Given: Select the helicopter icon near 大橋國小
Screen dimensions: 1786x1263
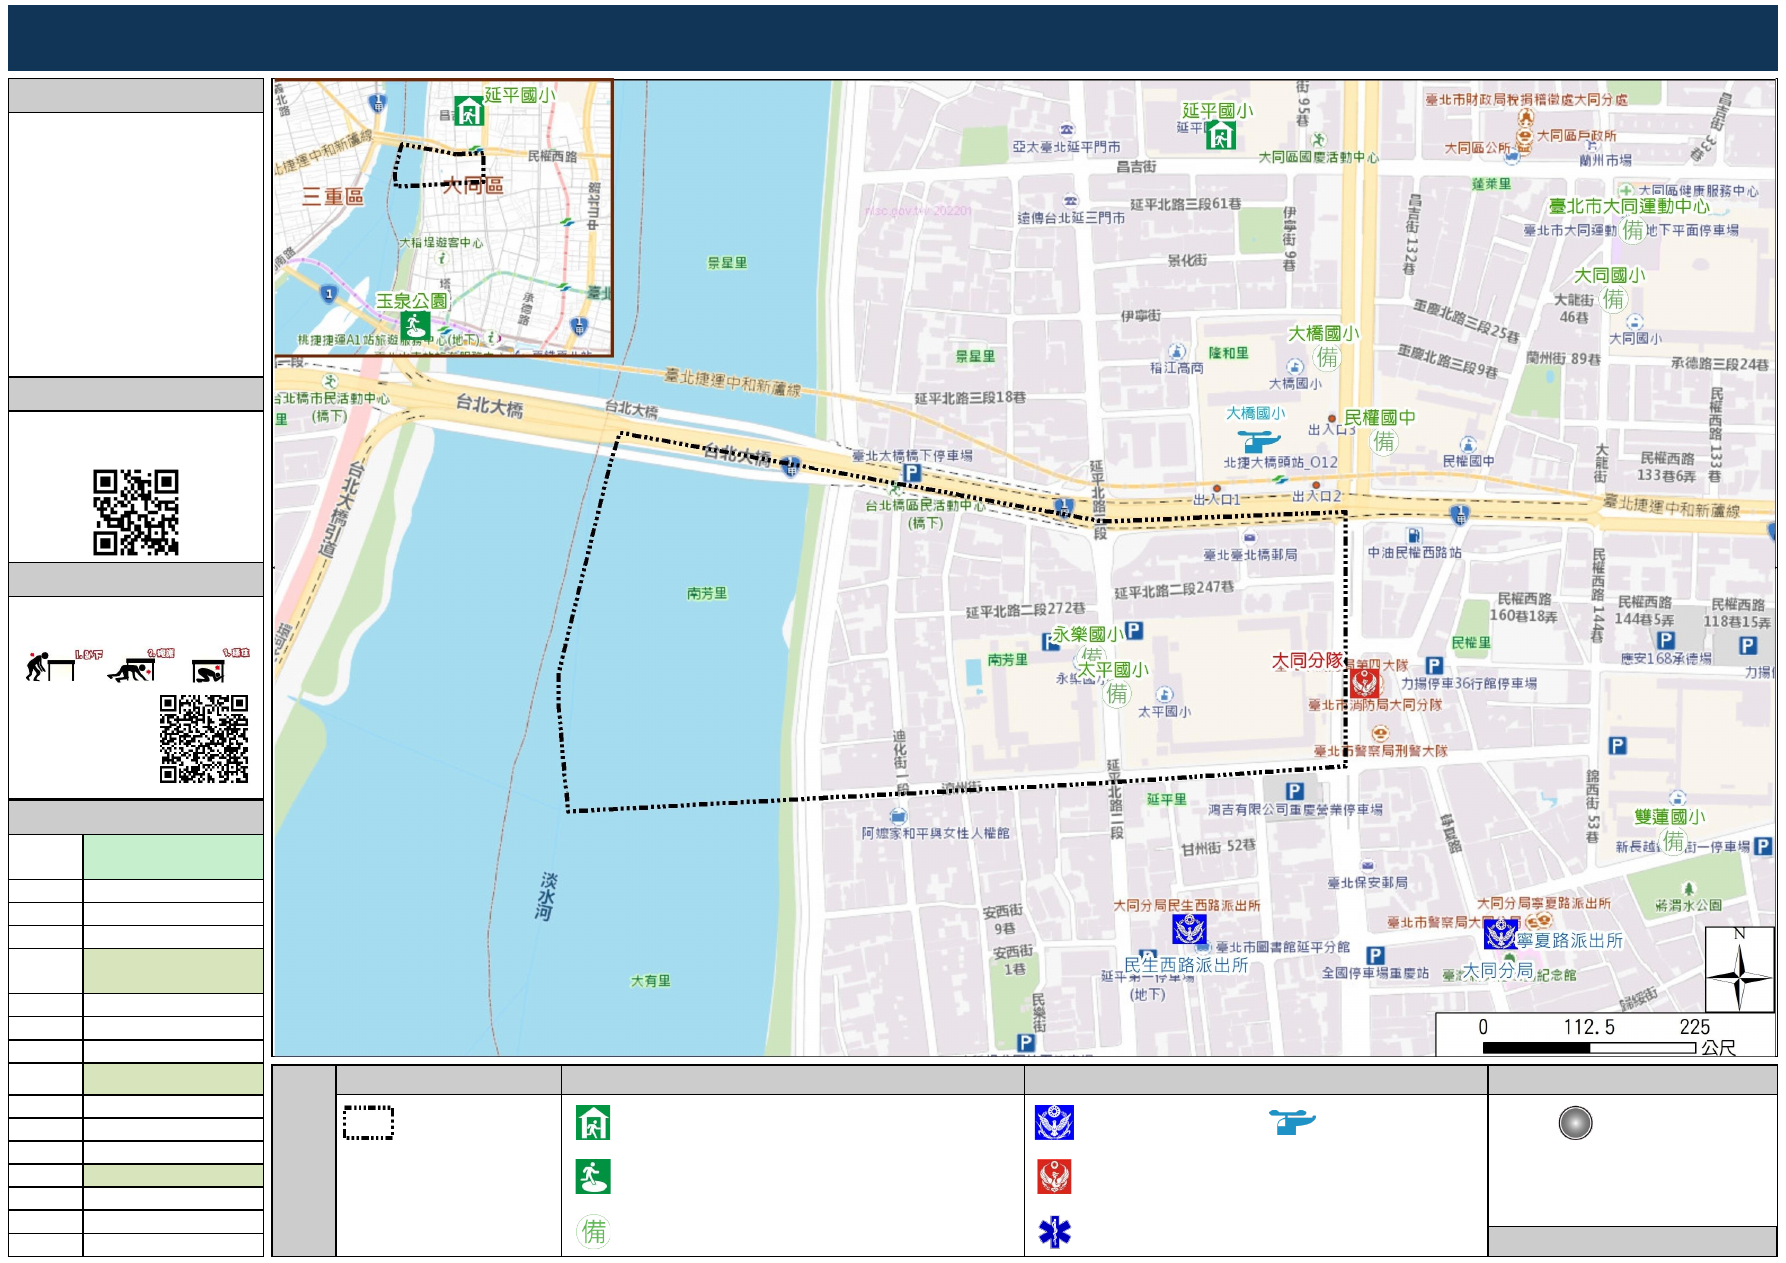Looking at the screenshot, I should (1257, 440).
